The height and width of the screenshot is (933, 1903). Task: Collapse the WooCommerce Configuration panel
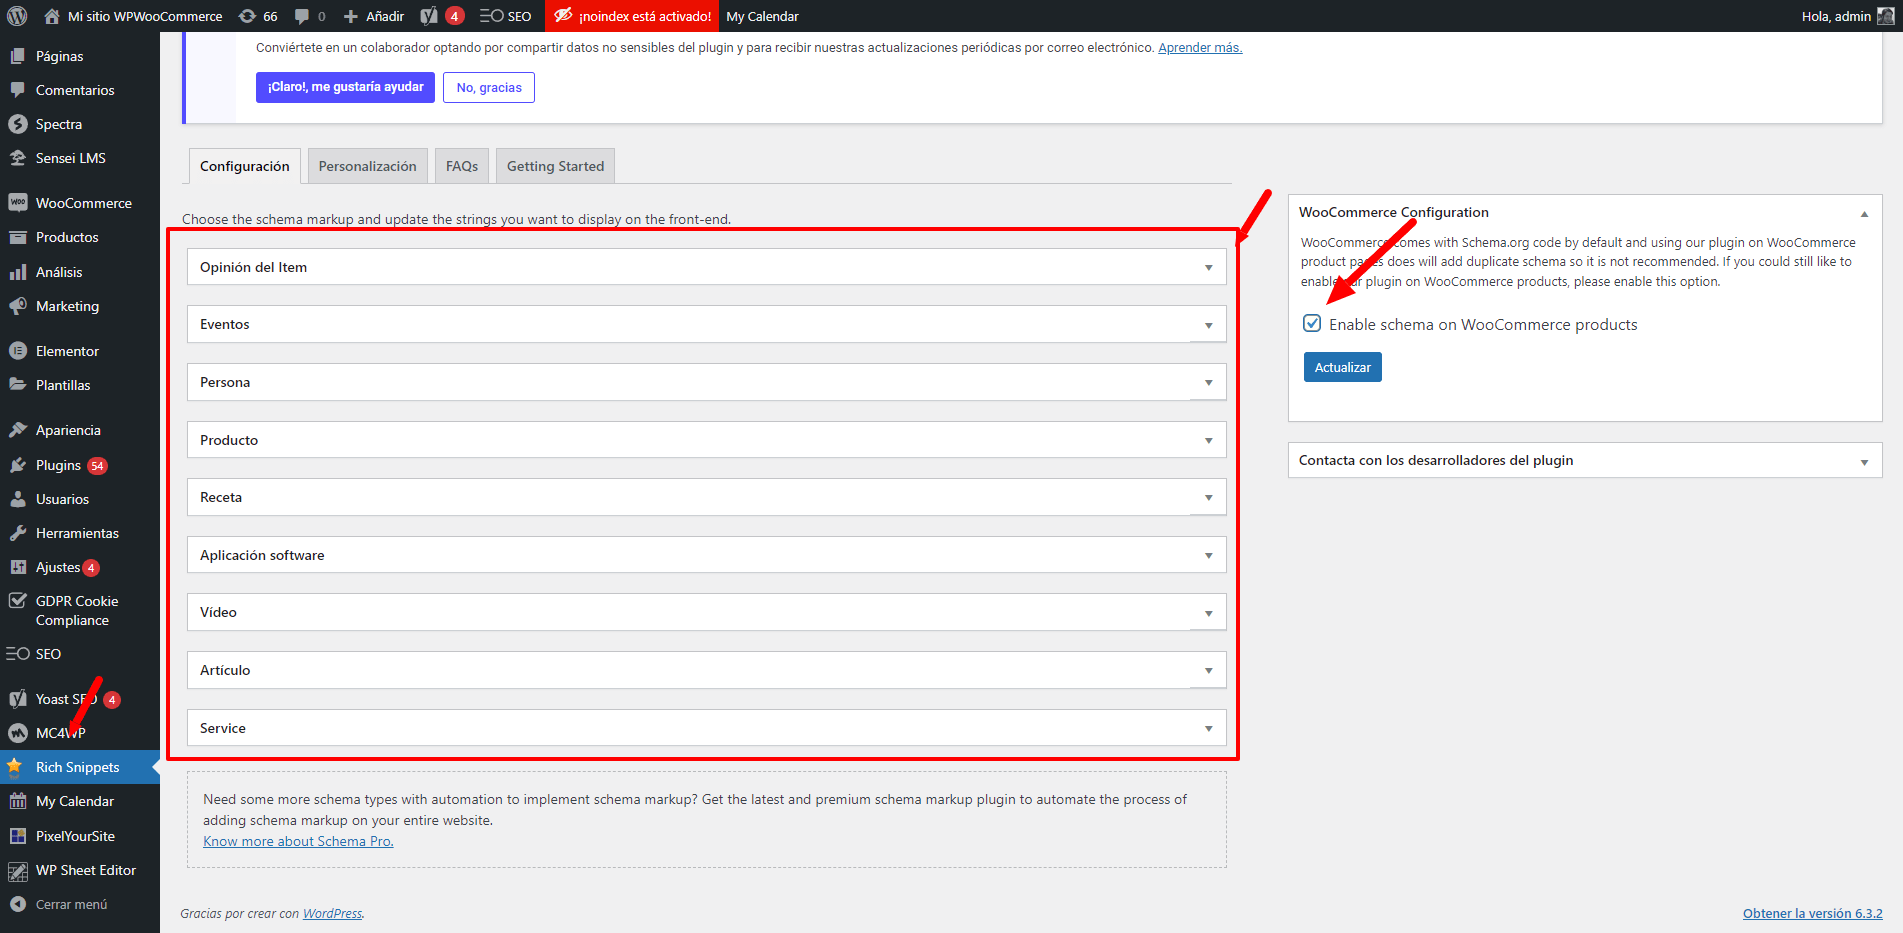1864,213
